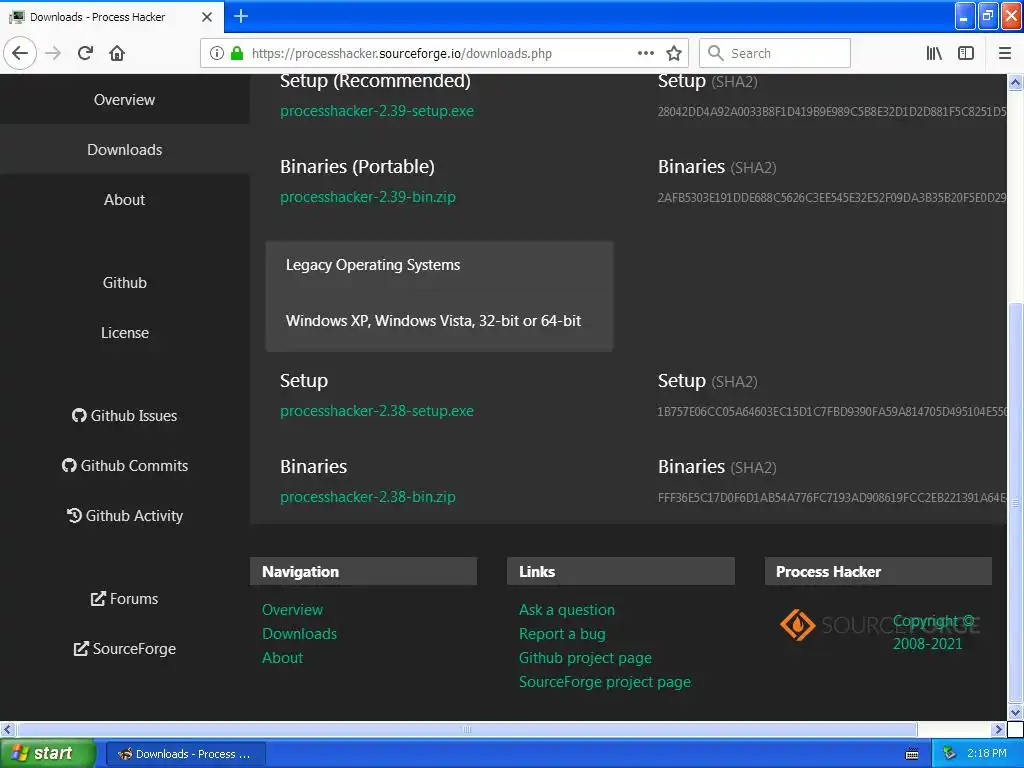Go back with the browser back arrow
Screen dimensions: 1024x768
tap(20, 53)
